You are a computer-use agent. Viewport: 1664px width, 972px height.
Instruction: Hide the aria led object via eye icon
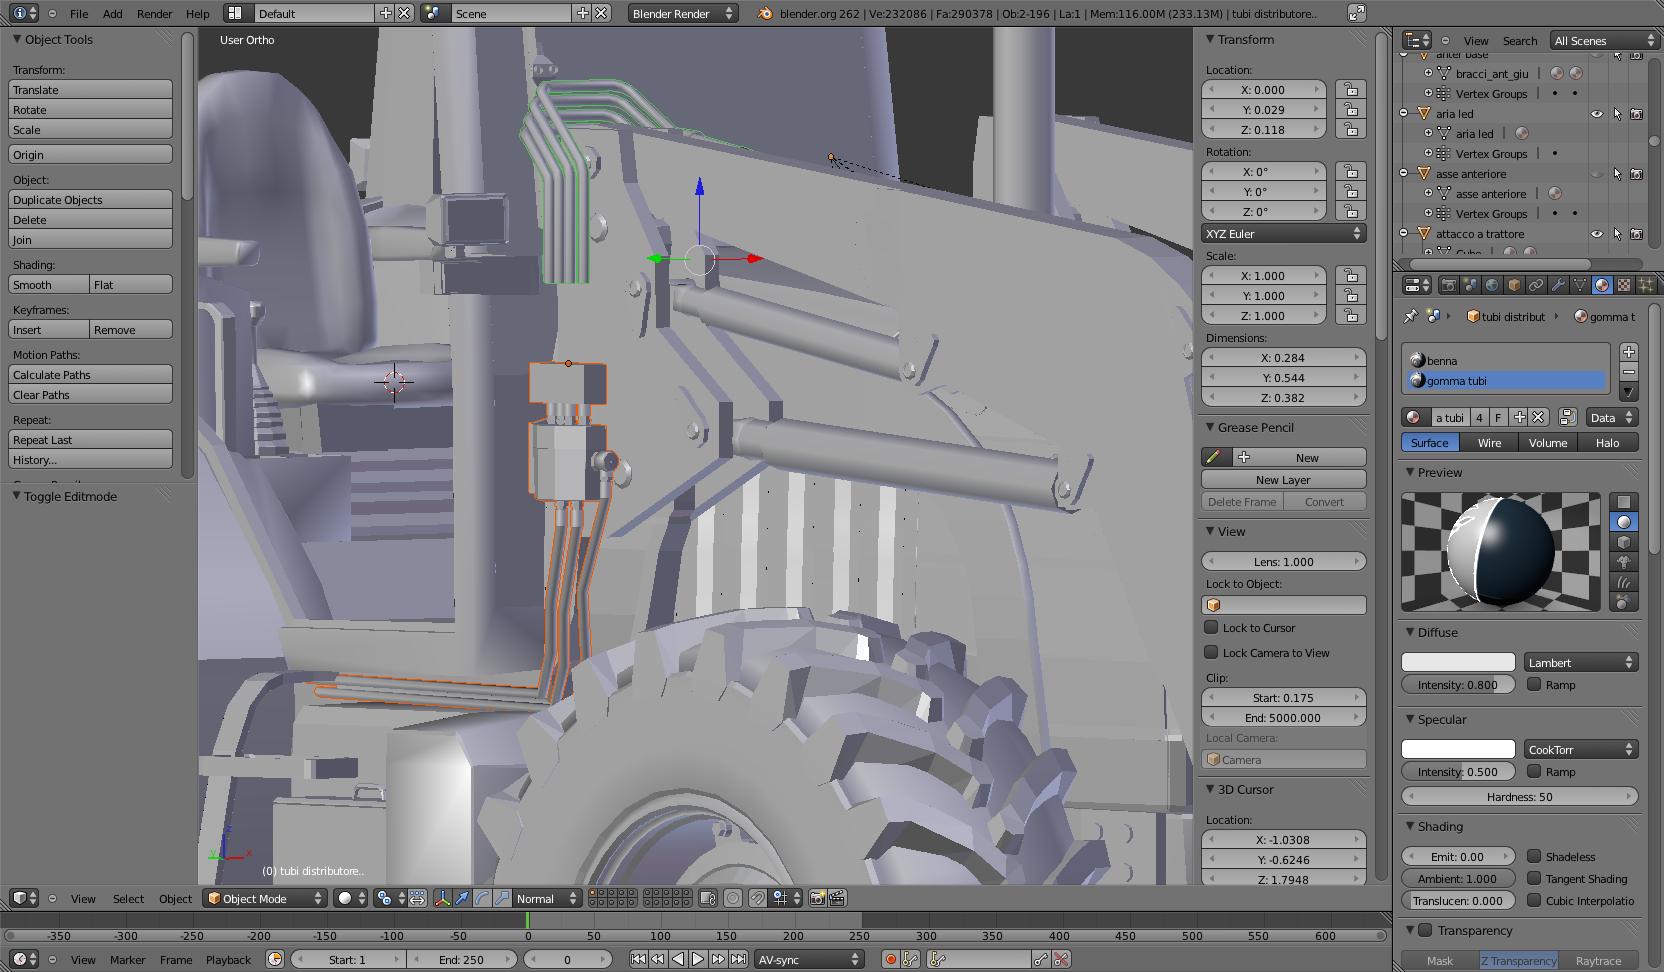tap(1597, 114)
